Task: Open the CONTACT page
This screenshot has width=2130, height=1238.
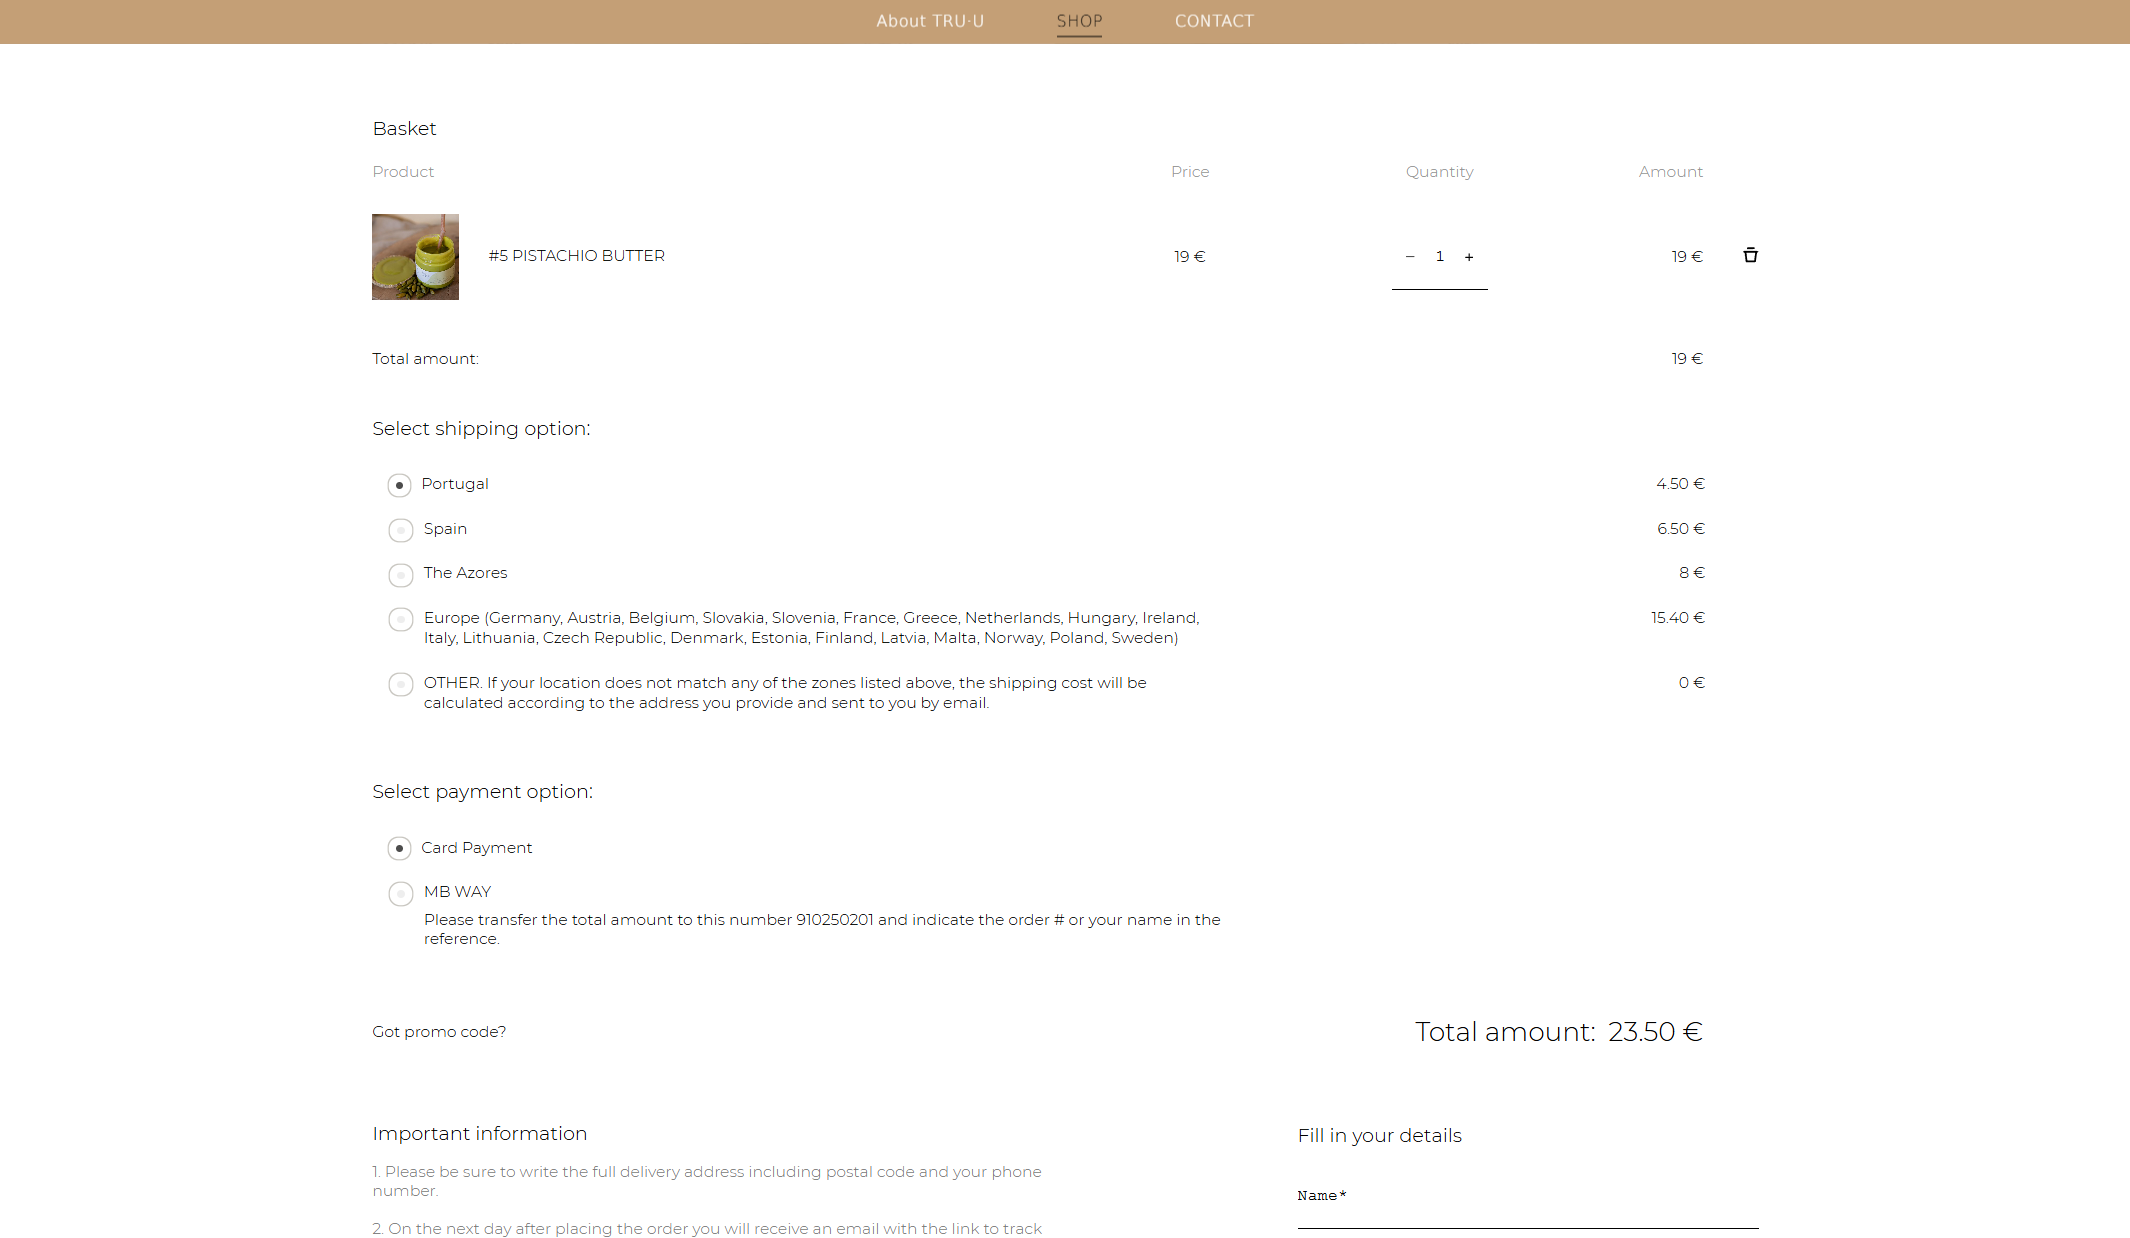Action: pyautogui.click(x=1214, y=21)
